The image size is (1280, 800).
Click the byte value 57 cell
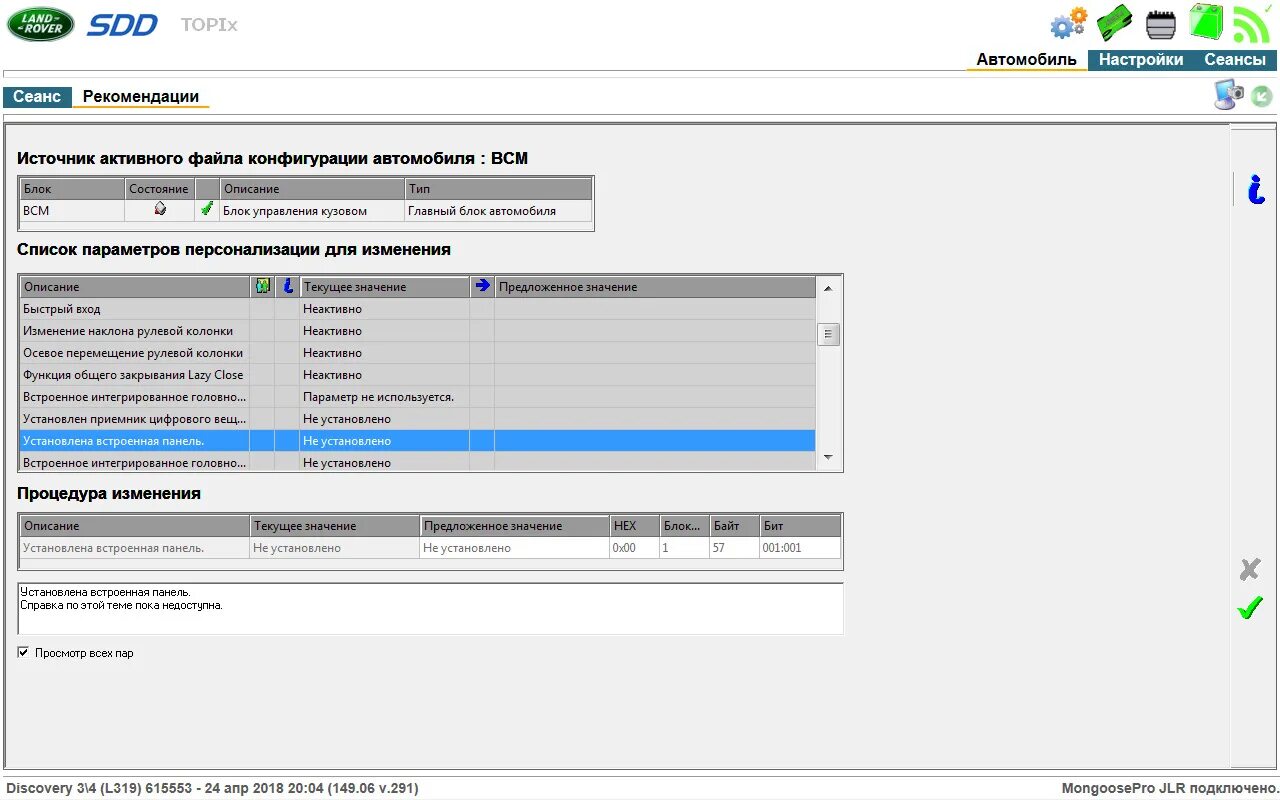click(734, 548)
